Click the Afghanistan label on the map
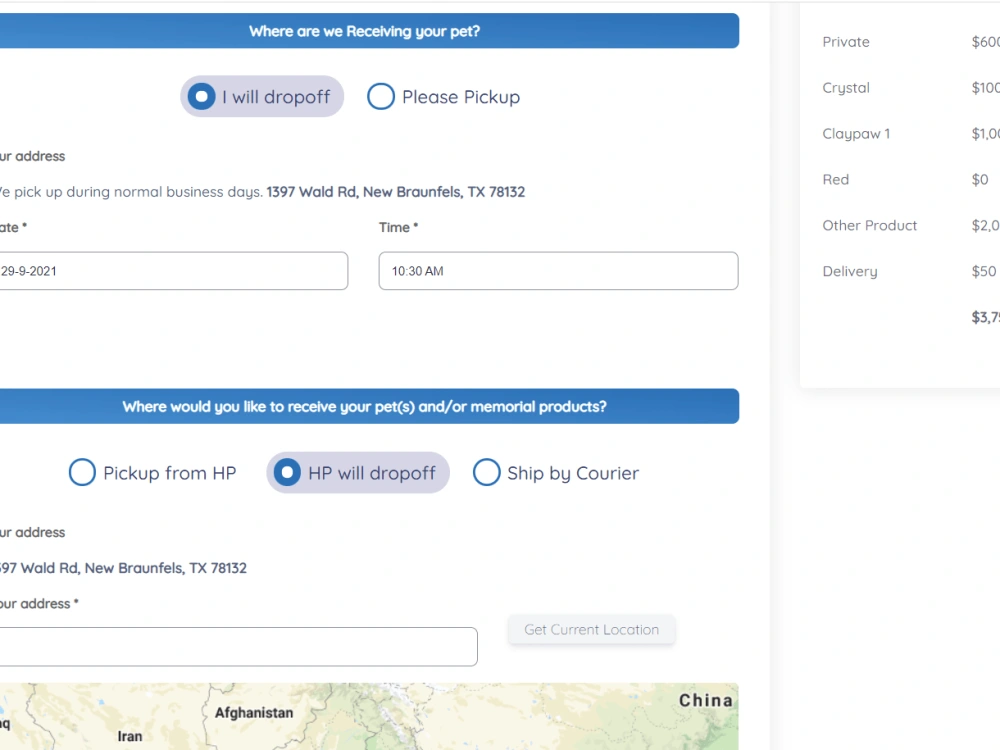1000x750 pixels. click(254, 713)
